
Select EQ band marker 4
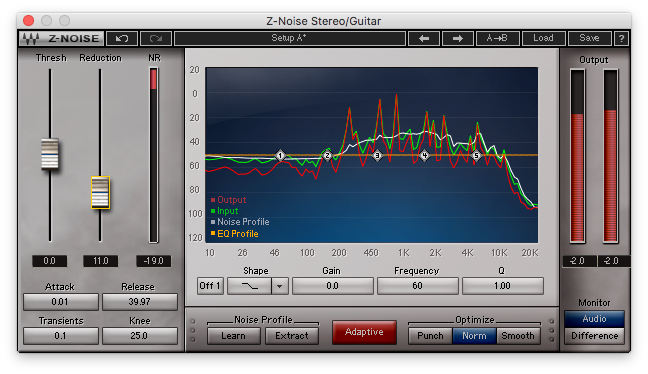424,156
